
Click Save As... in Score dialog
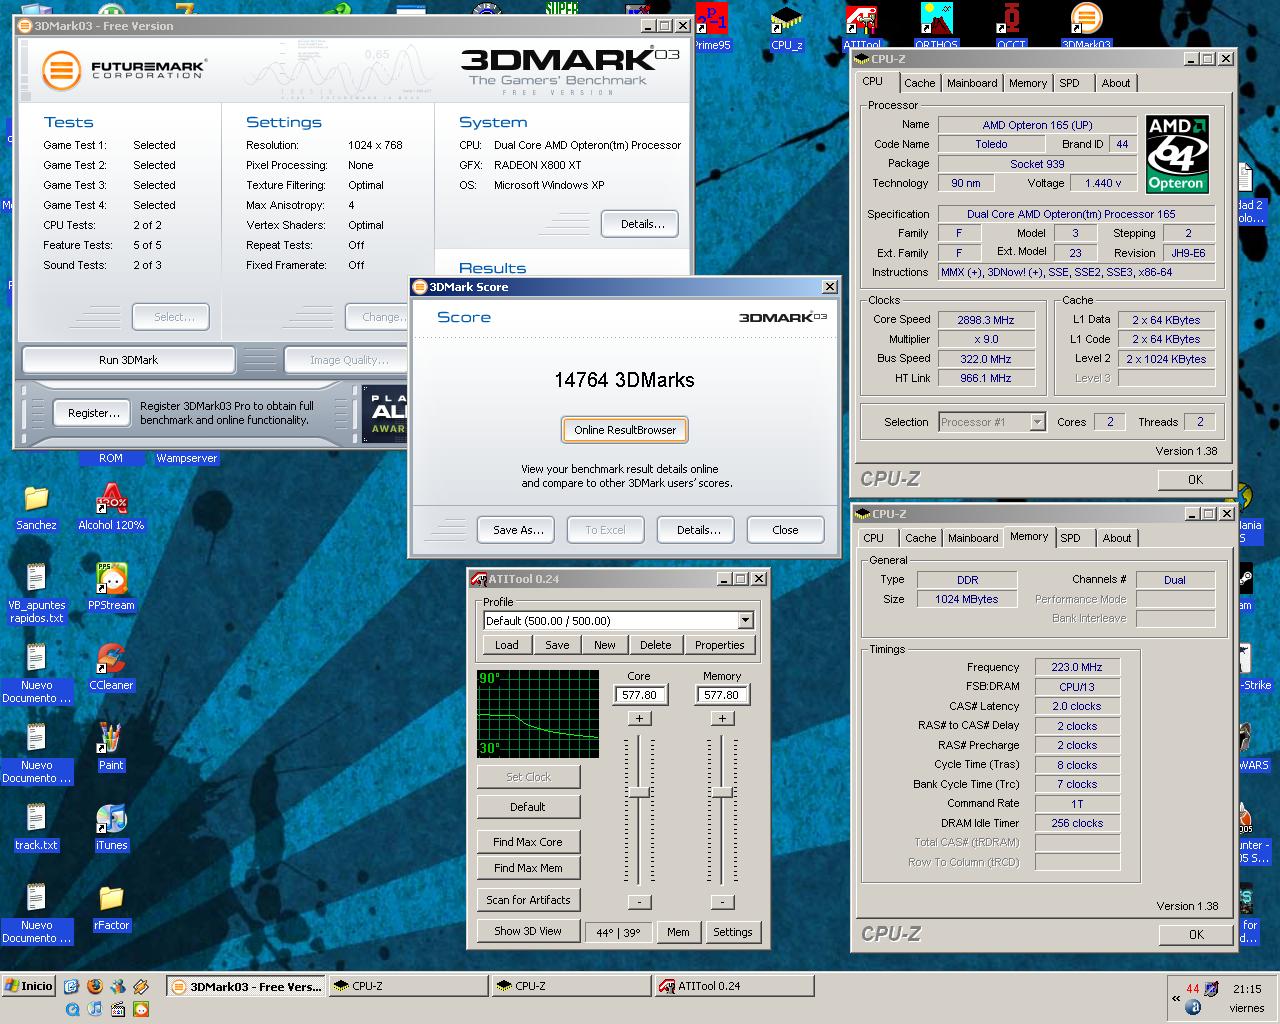pyautogui.click(x=518, y=530)
